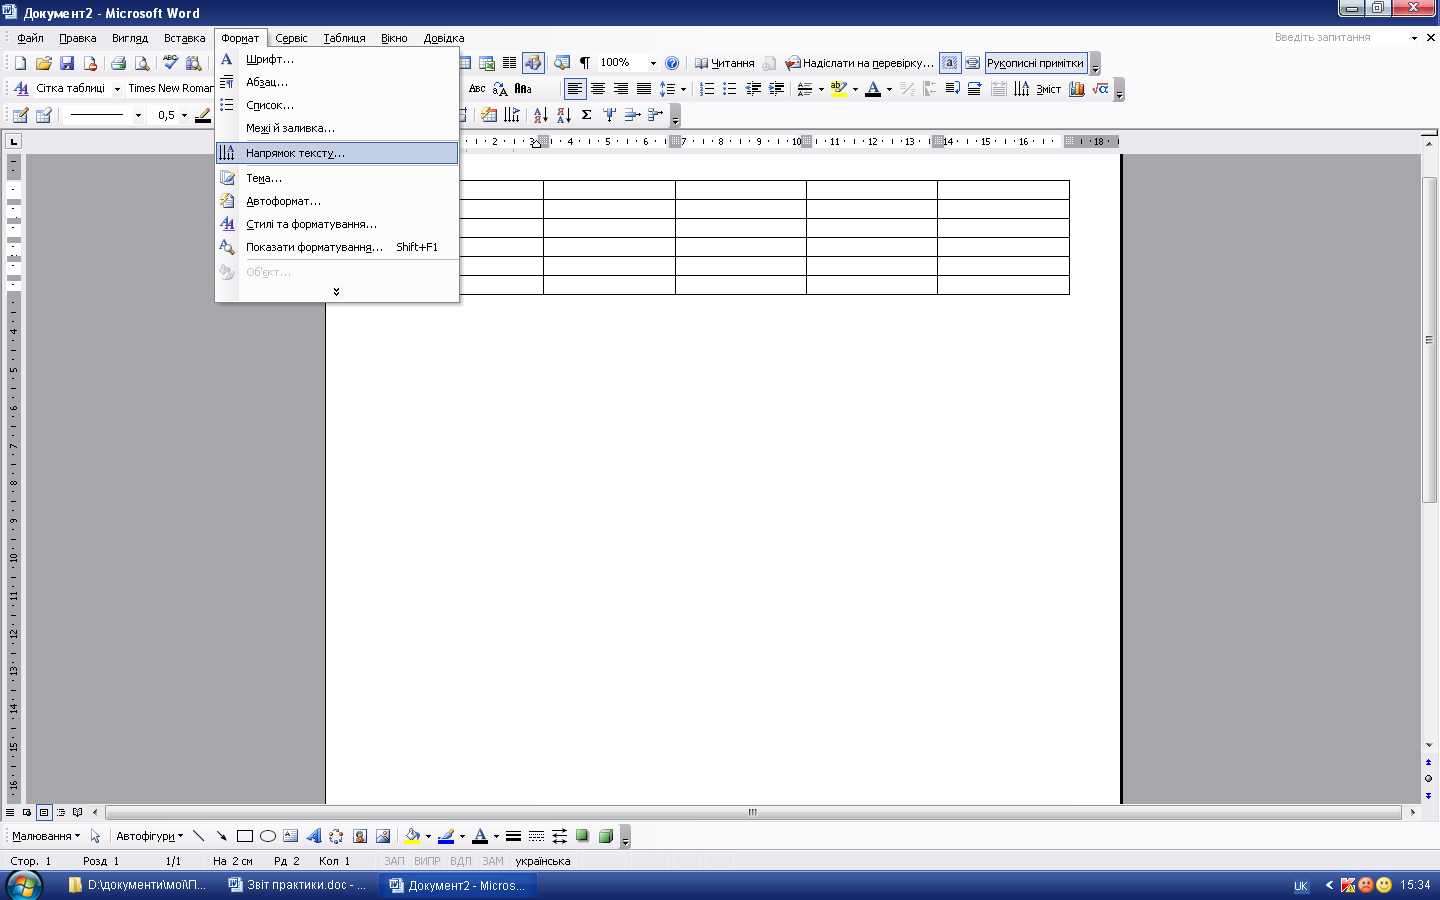Image resolution: width=1440 pixels, height=900 pixels.
Task: Click 'українська' language in status bar
Action: click(542, 861)
